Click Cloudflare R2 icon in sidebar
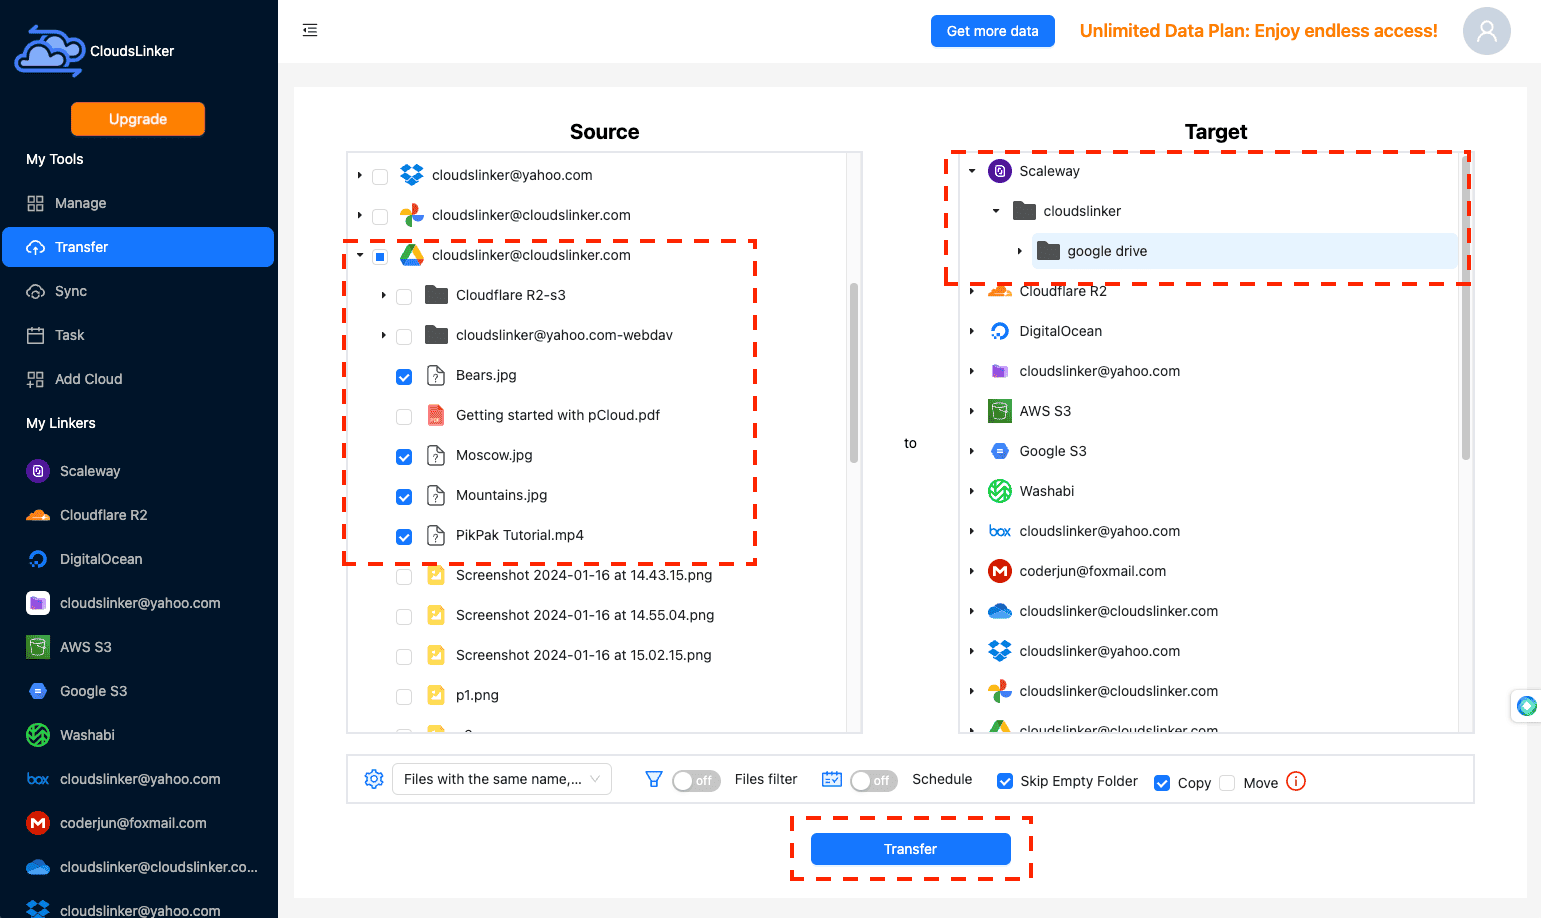1541x918 pixels. pyautogui.click(x=38, y=515)
